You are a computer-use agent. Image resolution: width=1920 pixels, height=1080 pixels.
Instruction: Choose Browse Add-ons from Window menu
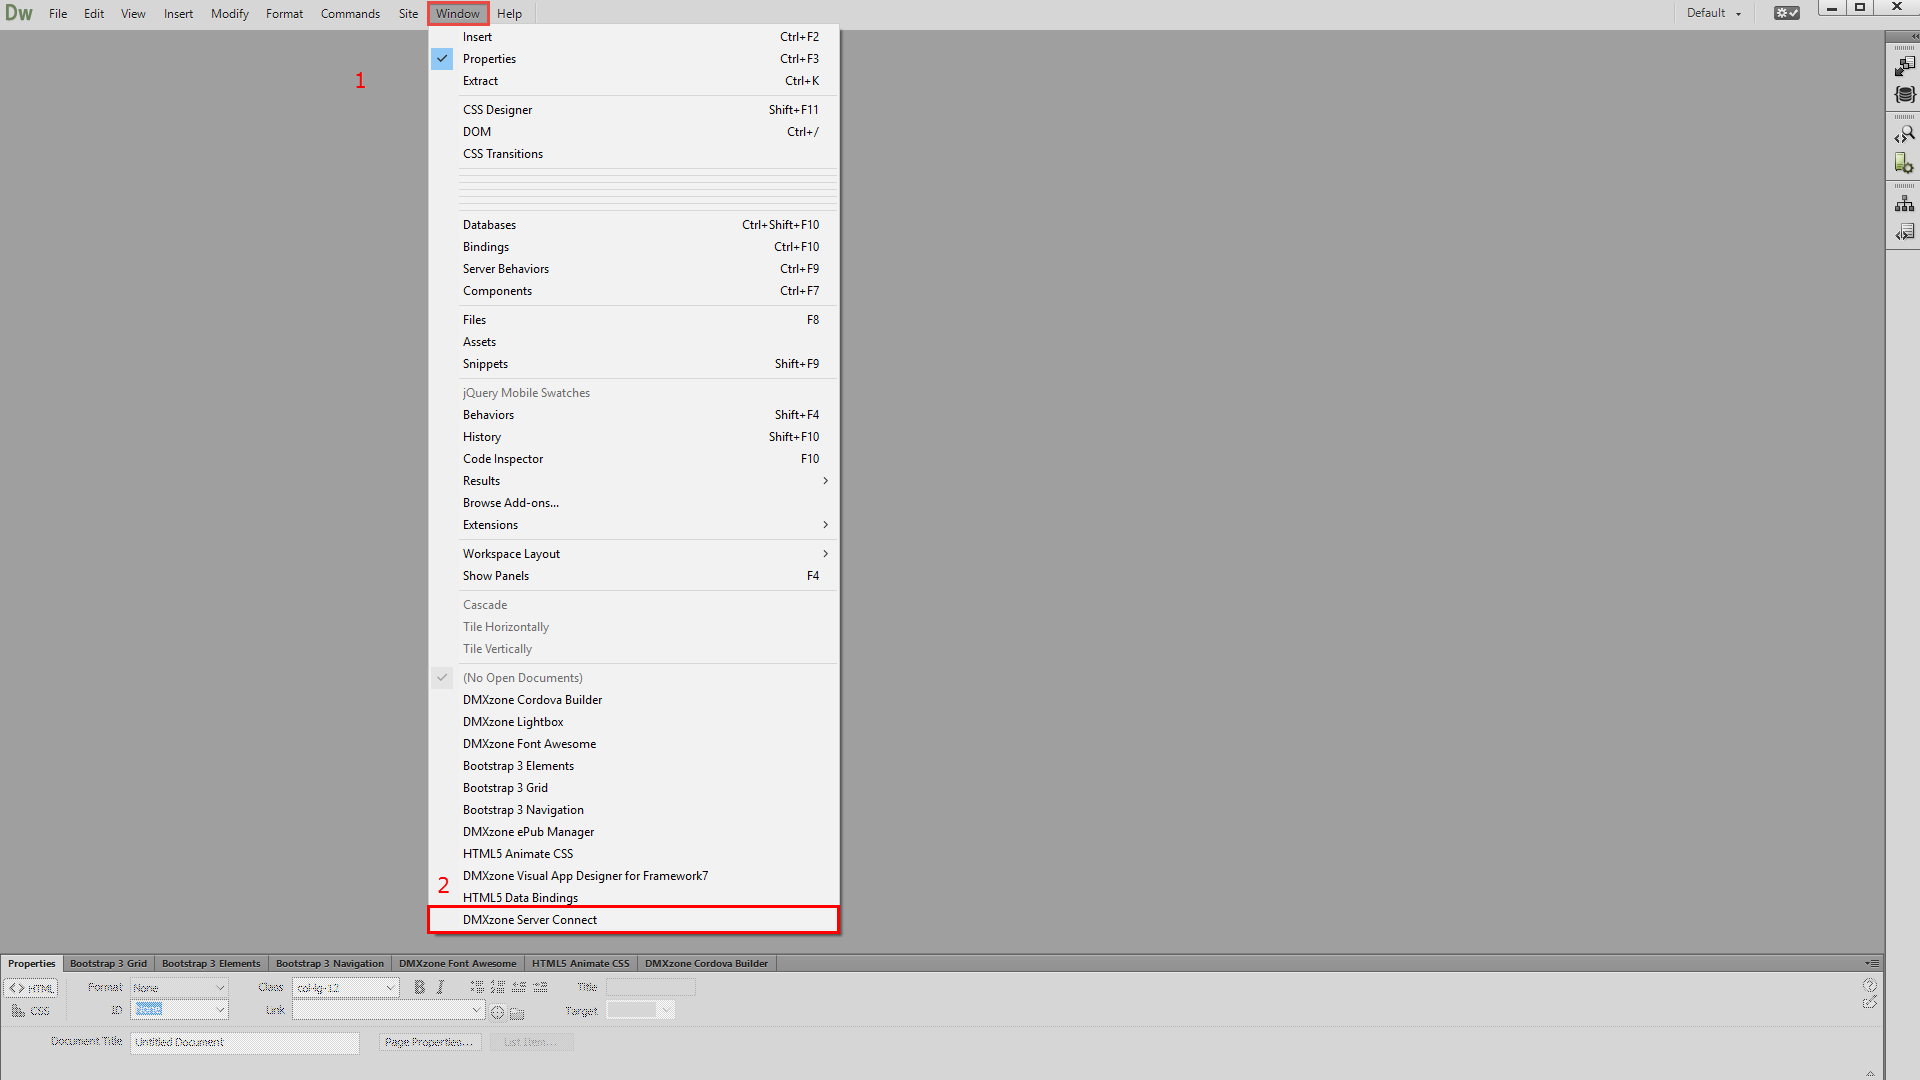click(634, 503)
